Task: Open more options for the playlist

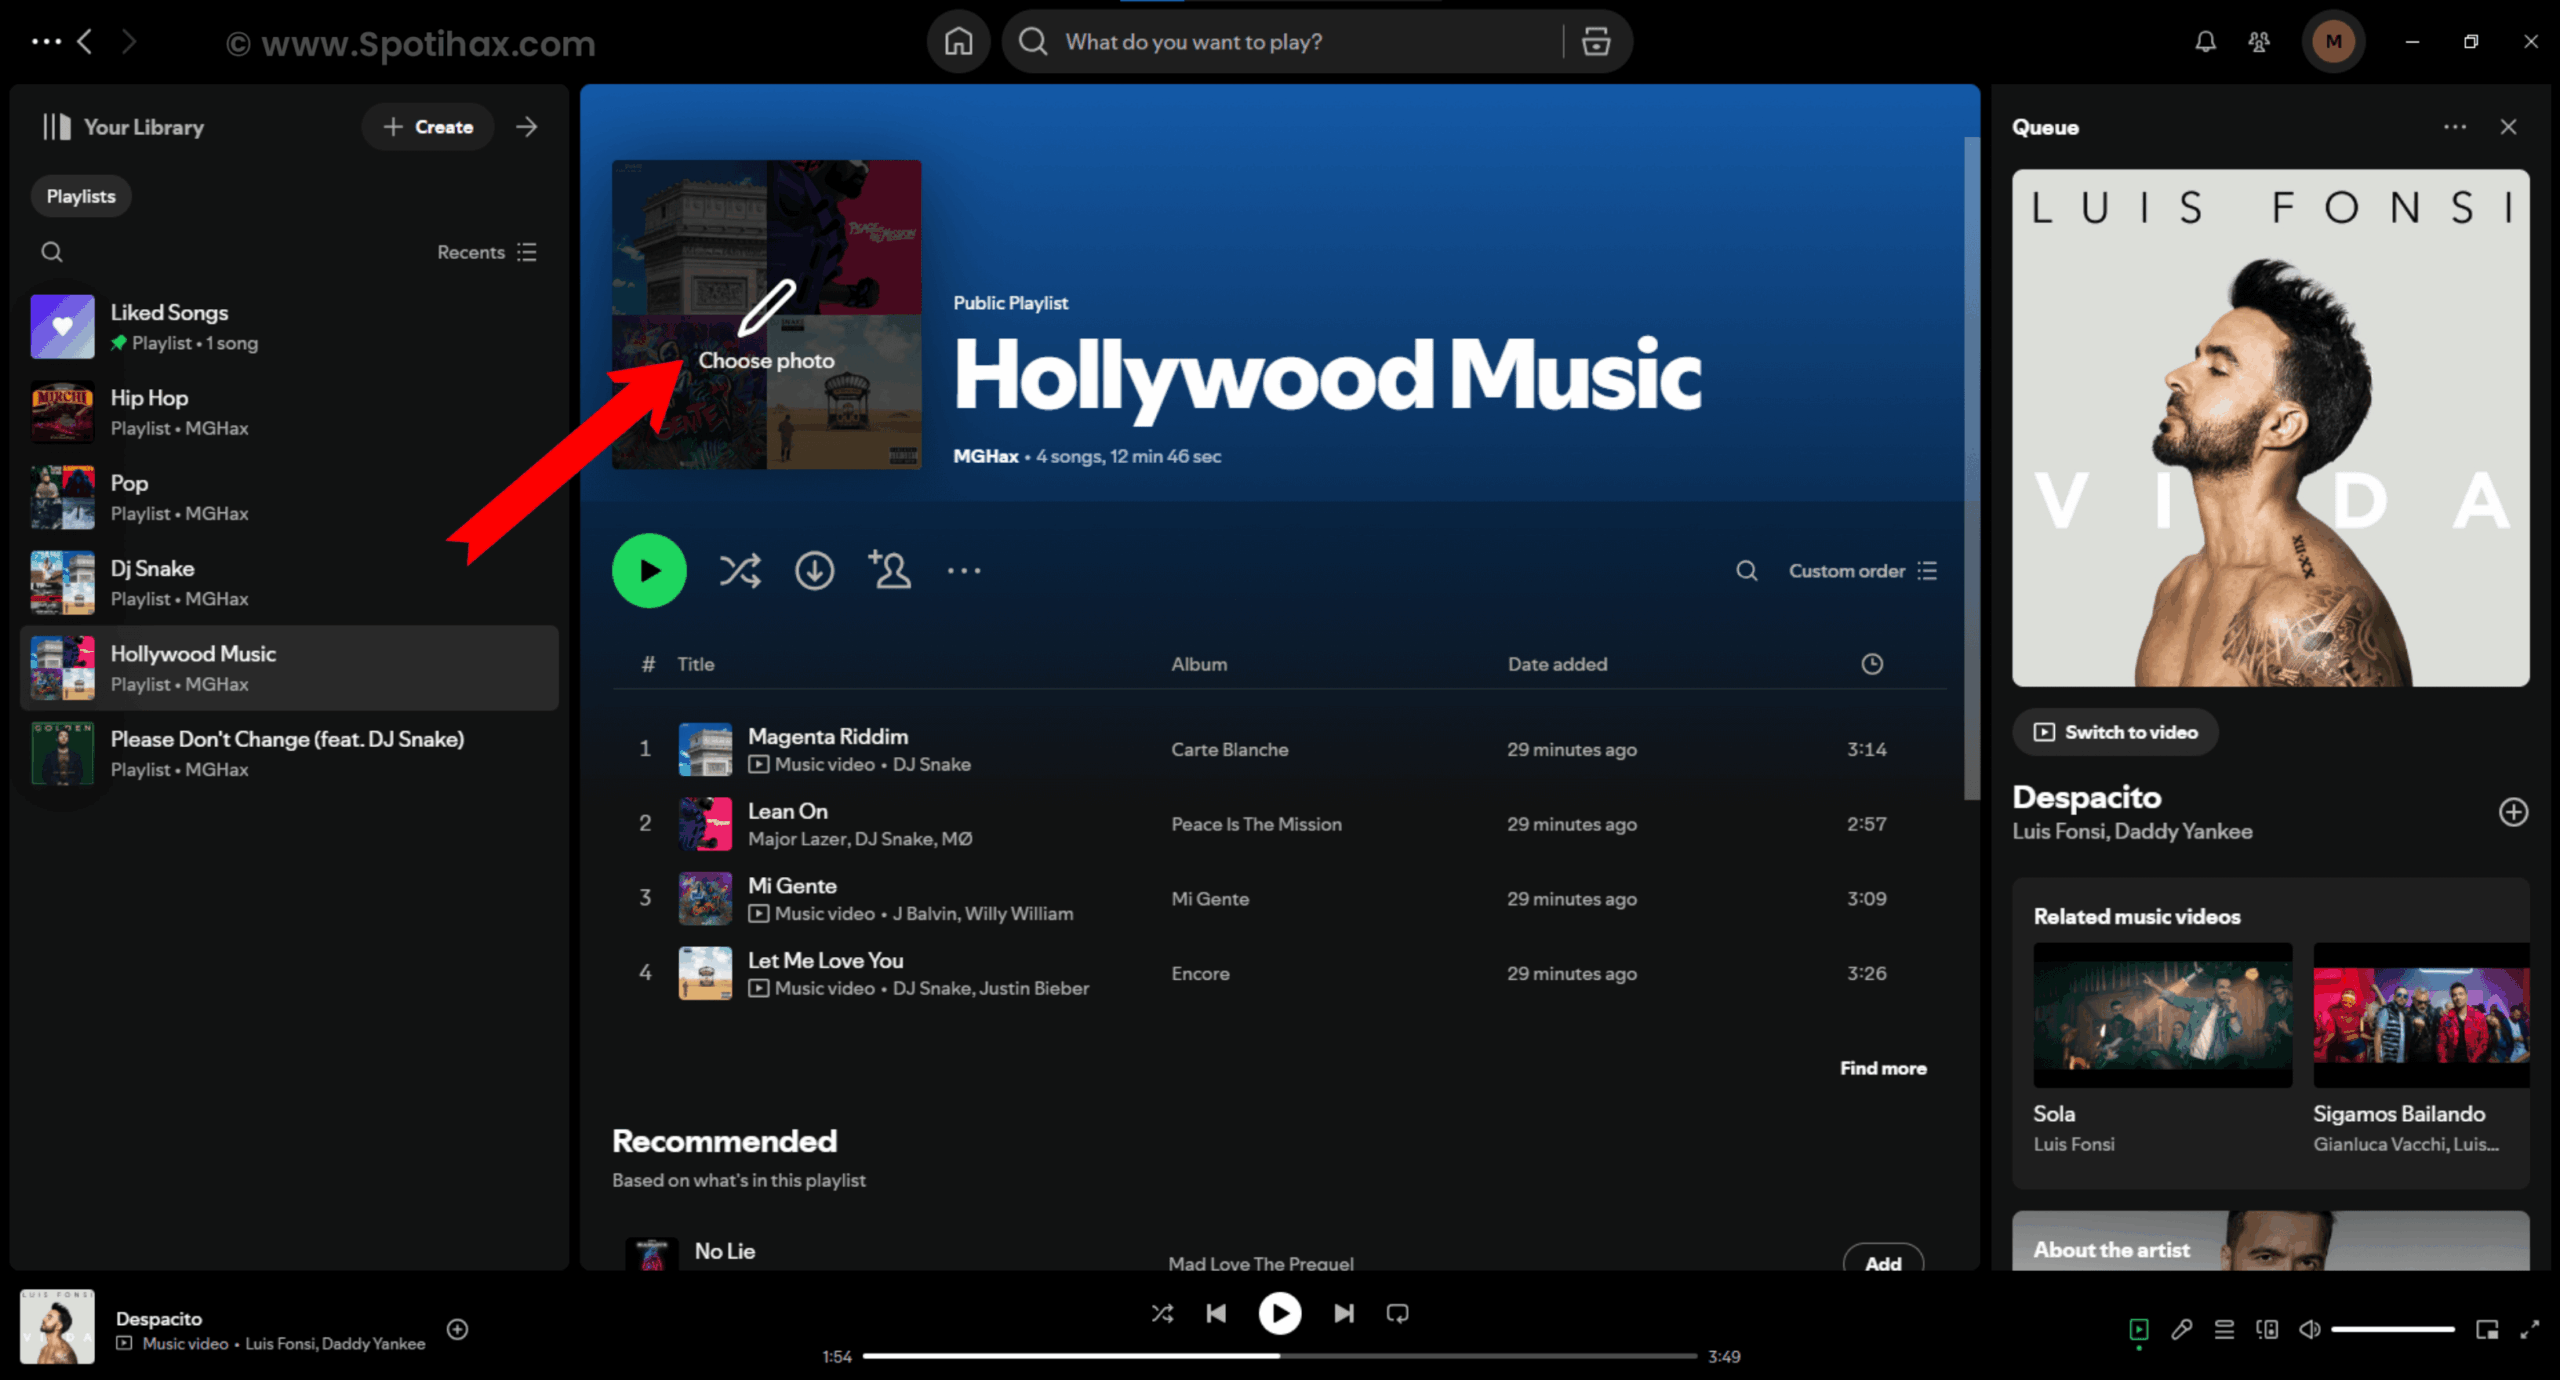Action: 964,571
